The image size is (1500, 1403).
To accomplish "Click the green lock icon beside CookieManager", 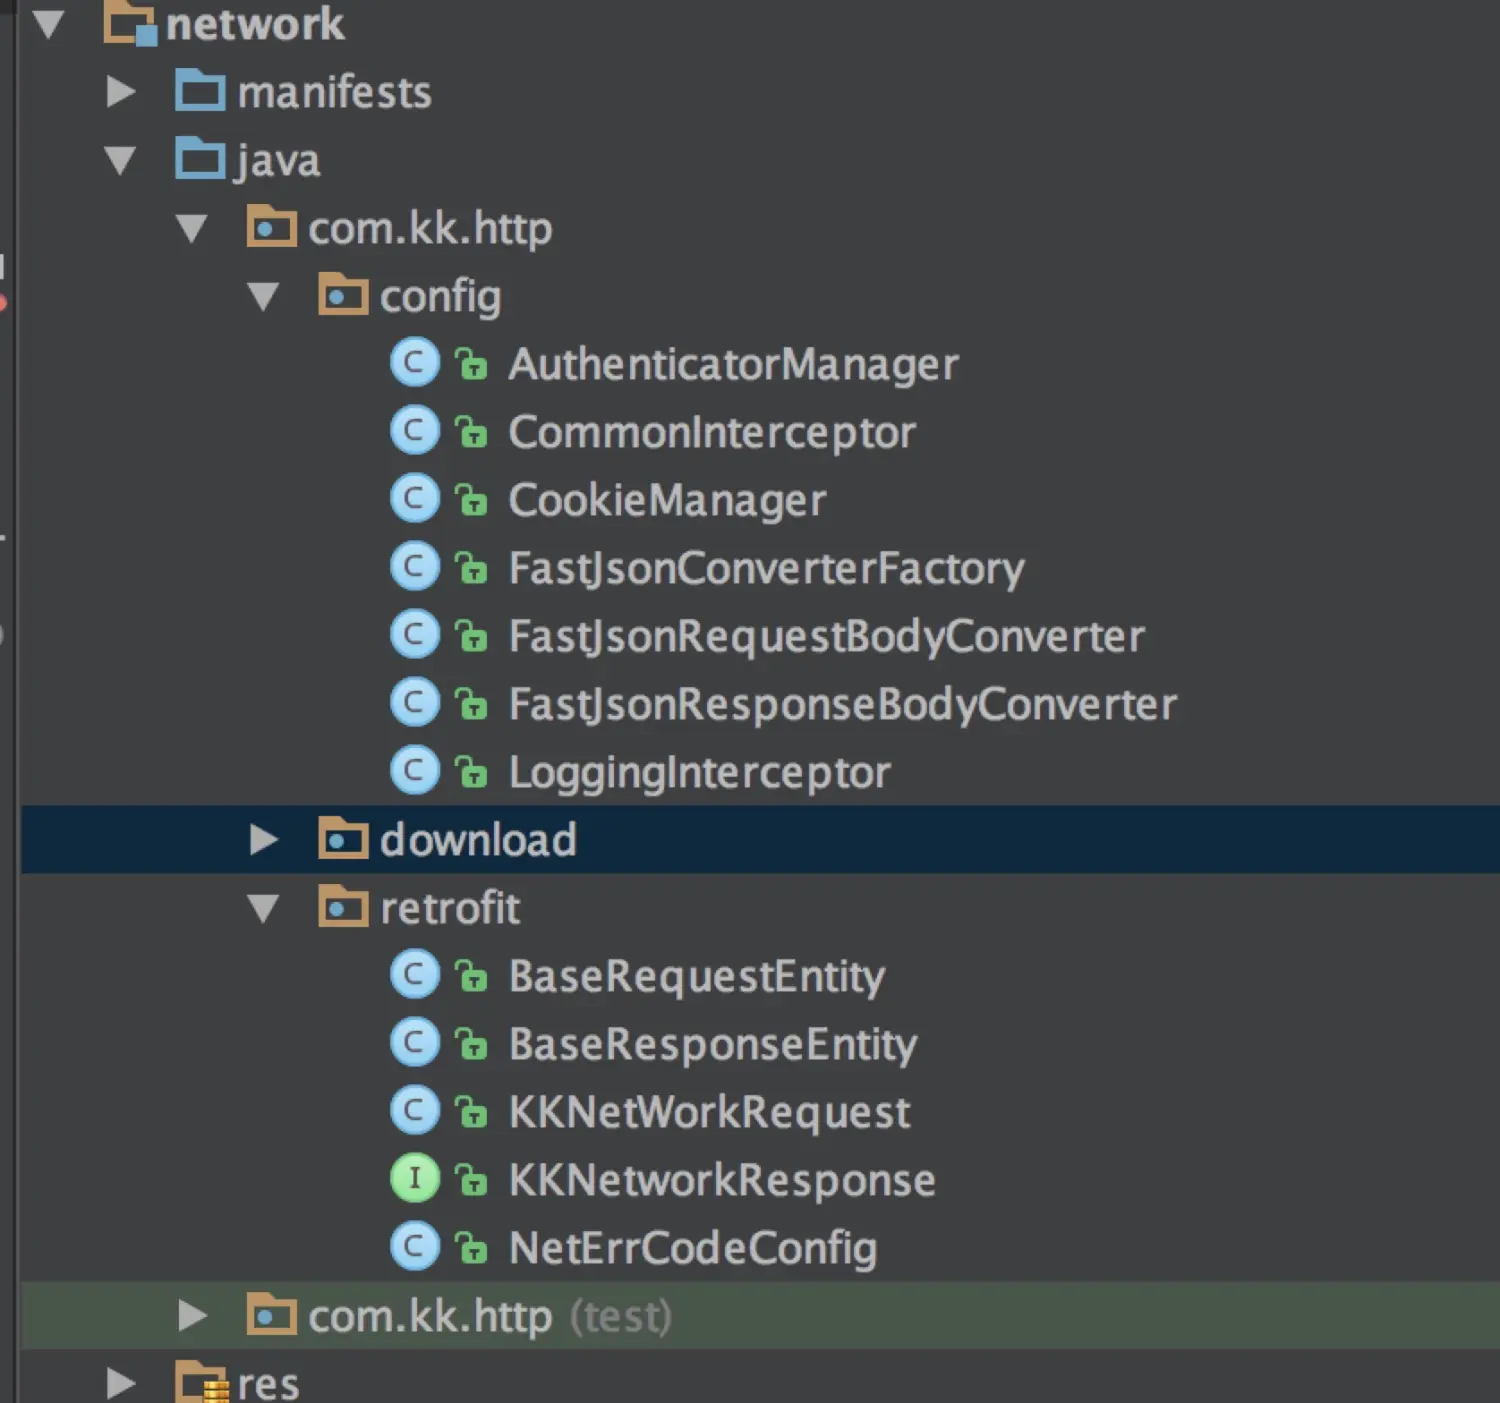I will coord(471,501).
